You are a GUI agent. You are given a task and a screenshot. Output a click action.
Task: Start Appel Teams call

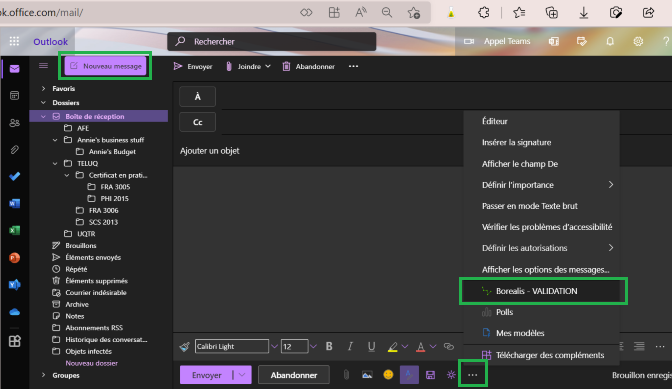[497, 41]
